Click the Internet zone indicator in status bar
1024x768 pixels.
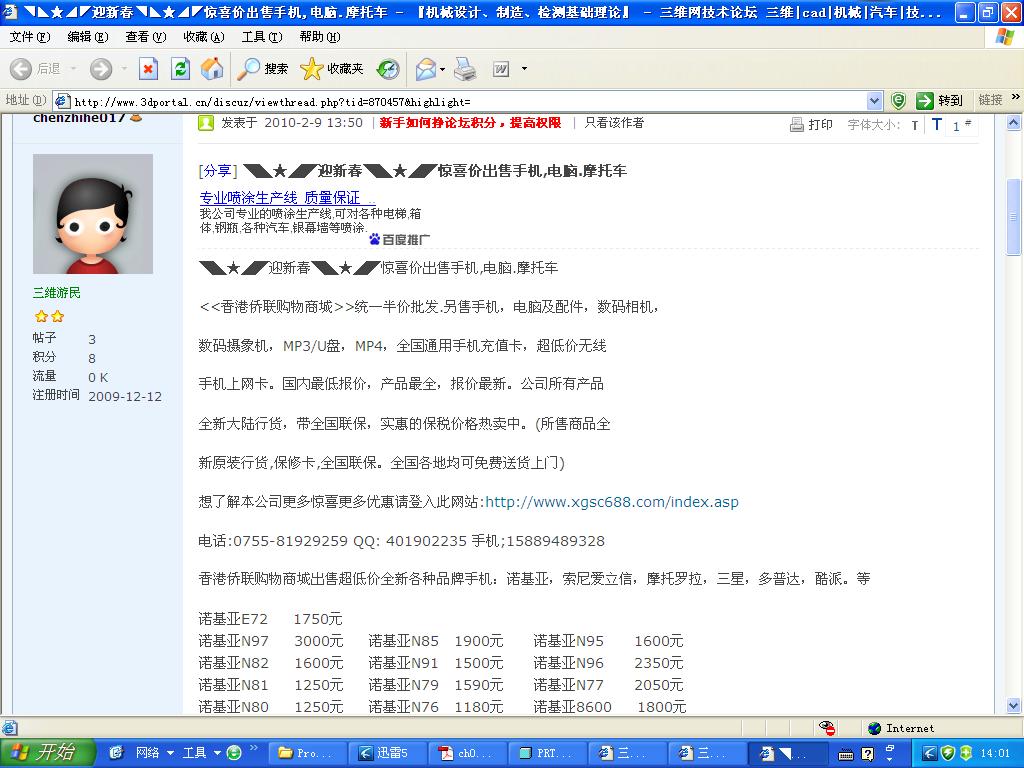pos(901,728)
